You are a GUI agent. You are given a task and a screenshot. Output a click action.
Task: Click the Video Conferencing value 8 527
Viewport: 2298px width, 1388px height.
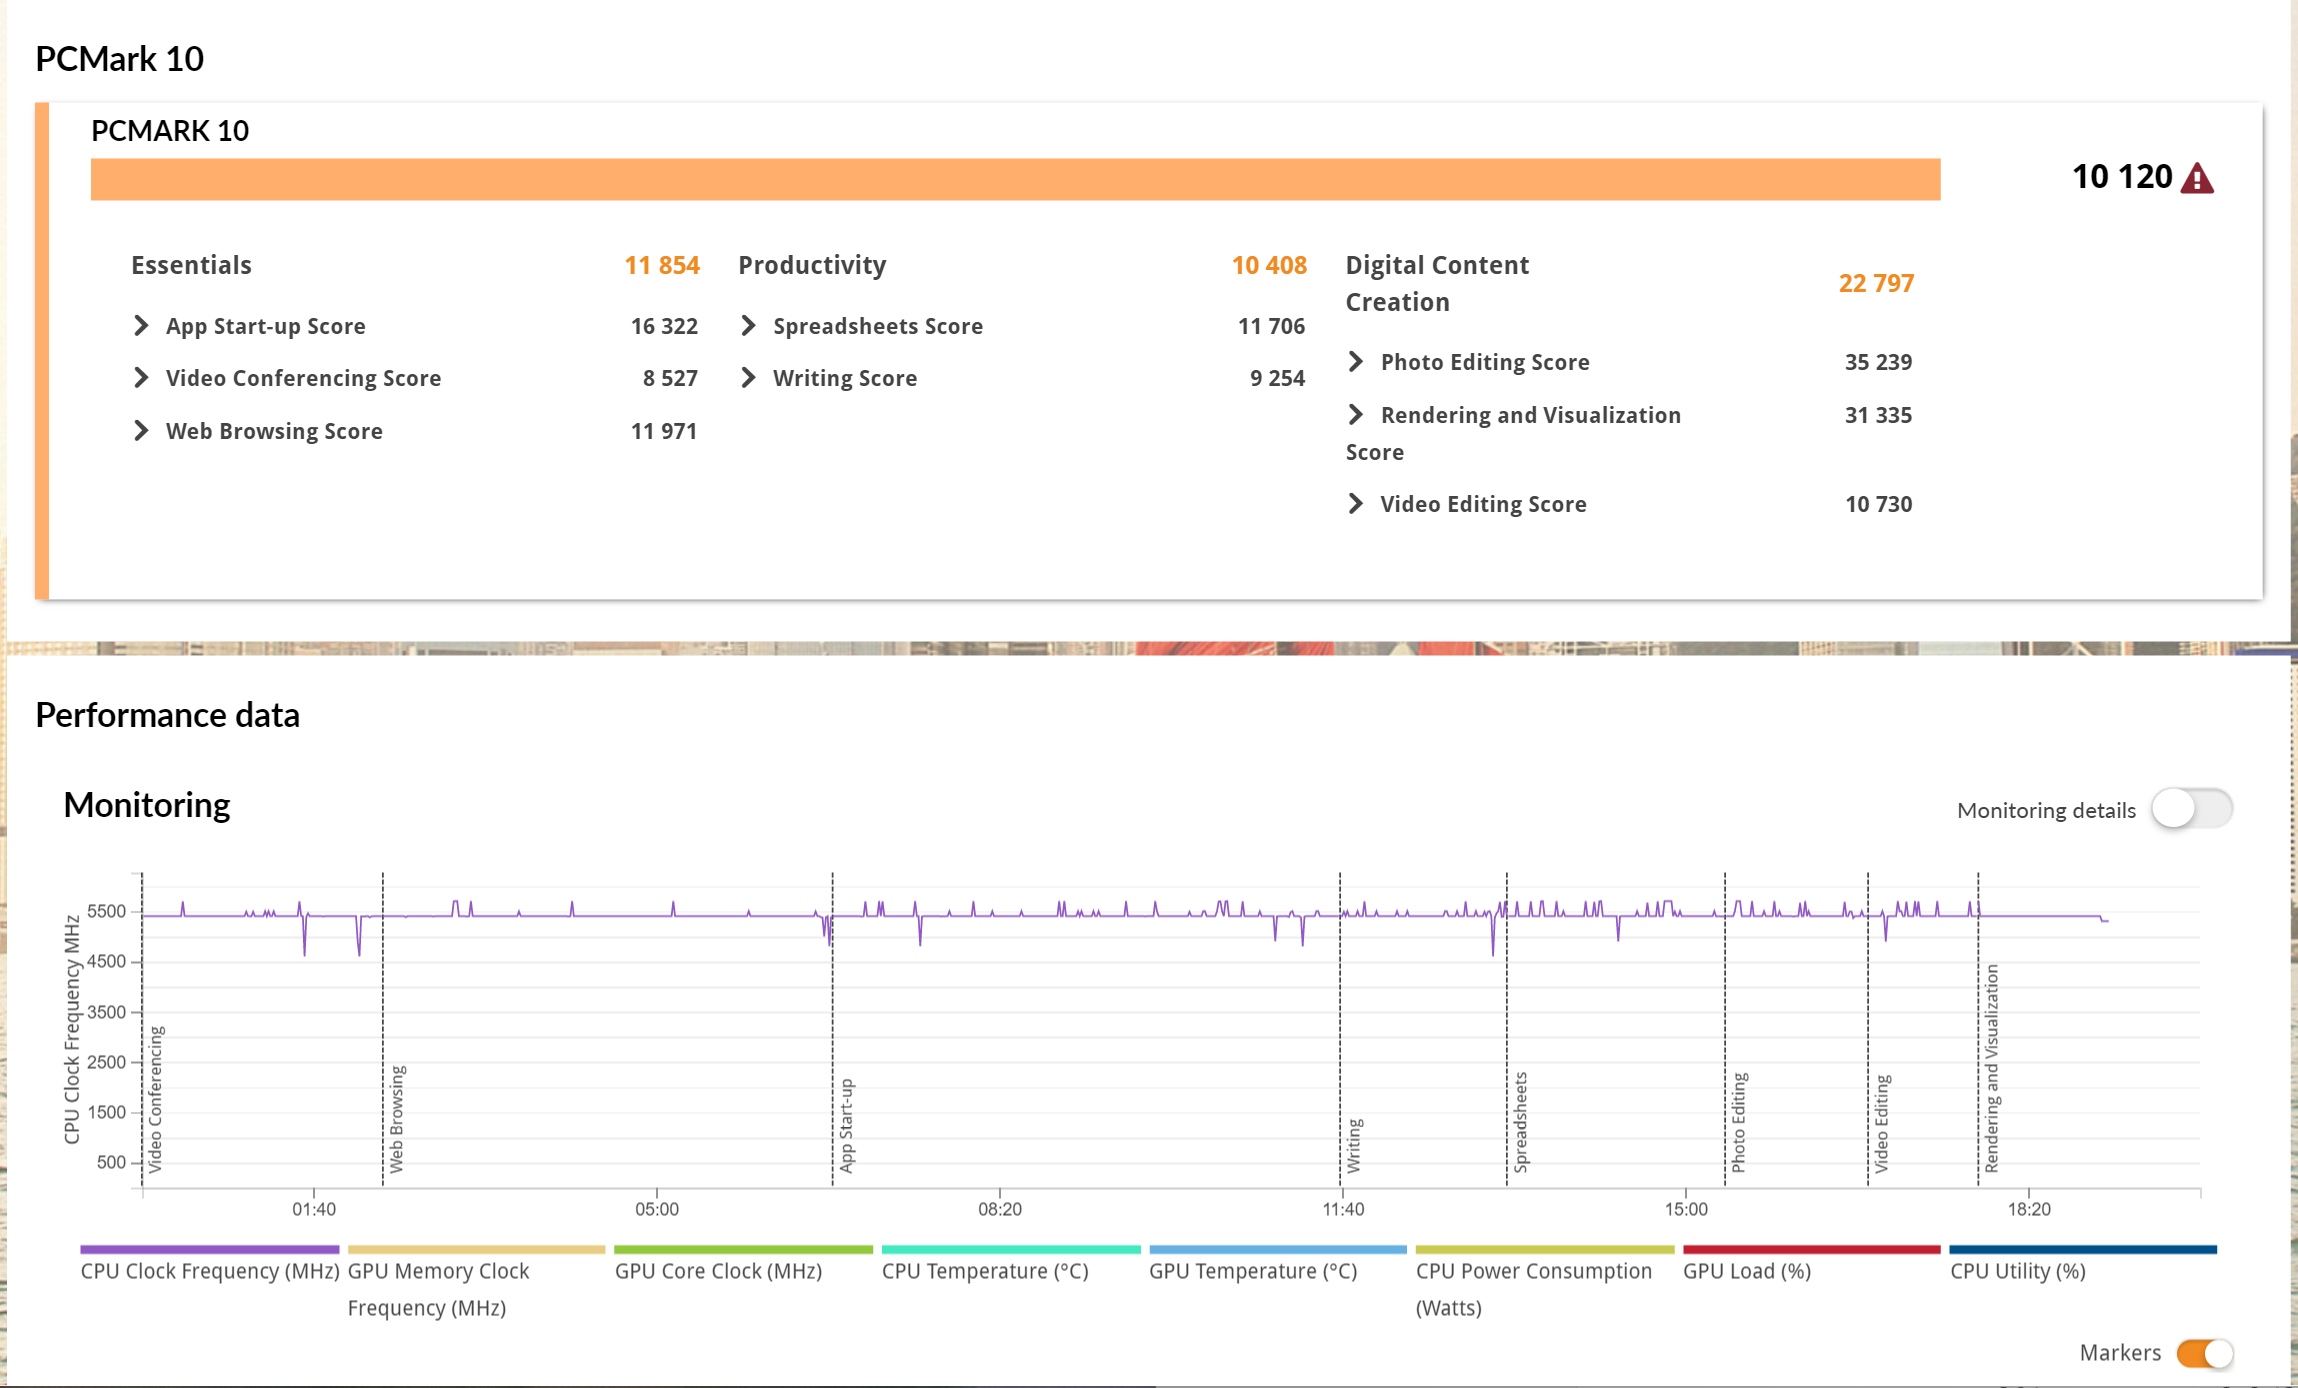coord(670,378)
